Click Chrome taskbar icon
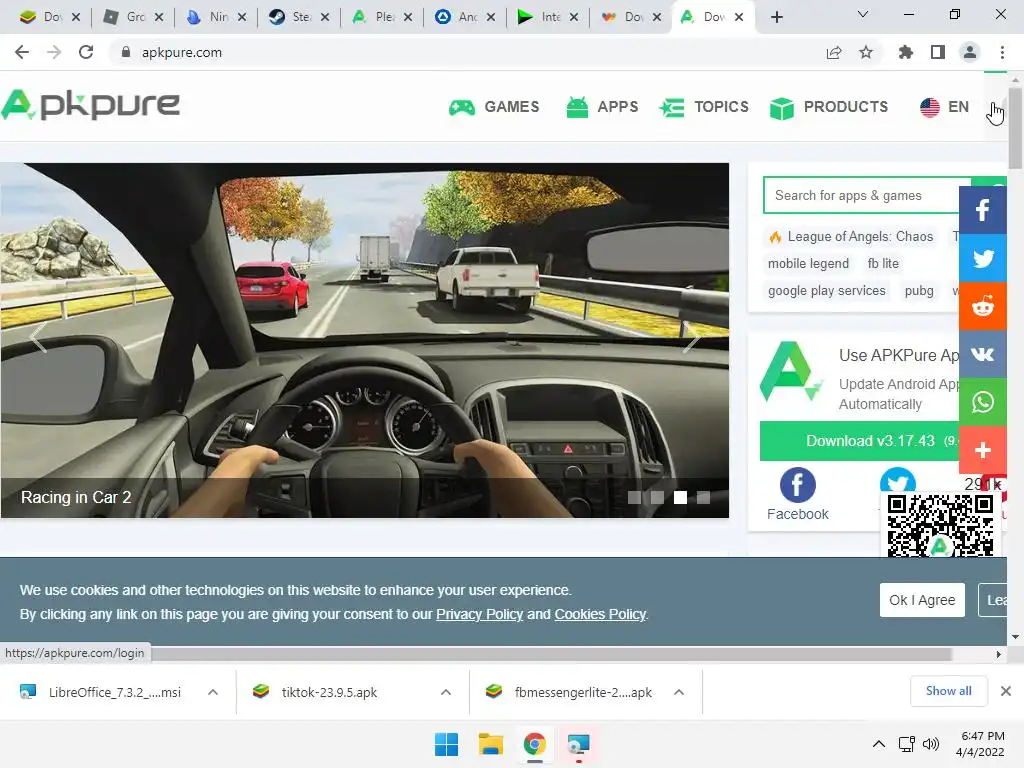Screen dimensions: 1024x768 pyautogui.click(x=534, y=744)
